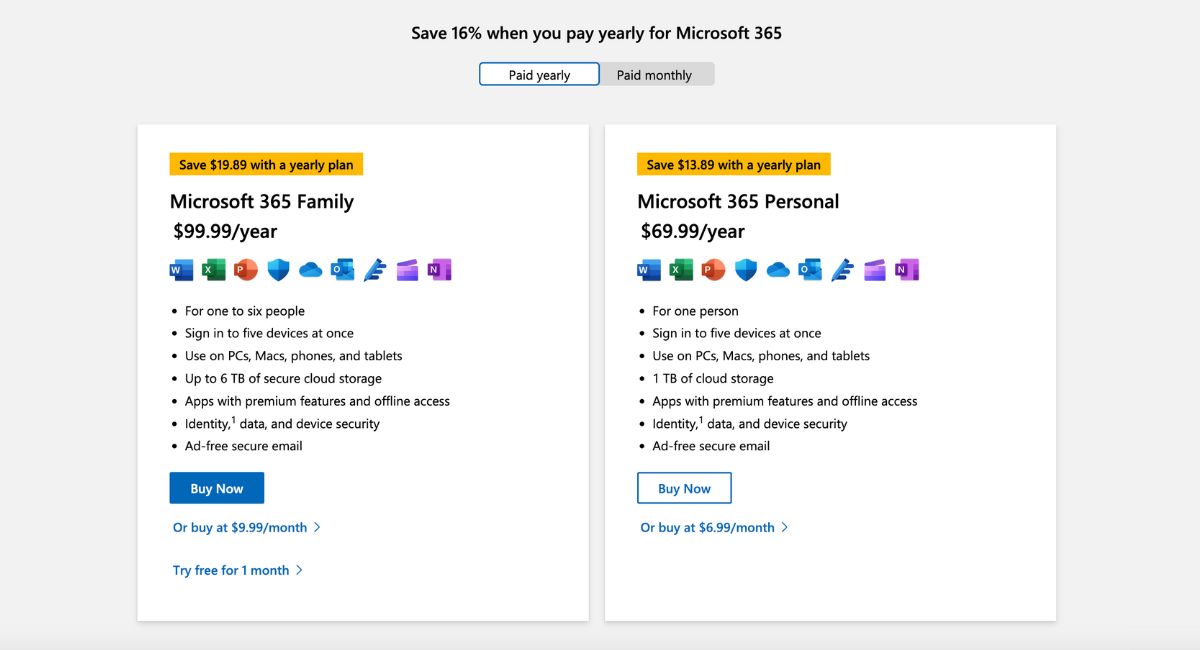The height and width of the screenshot is (650, 1200).
Task: Click the Or buy at $6.99/month link
Action: [x=707, y=527]
